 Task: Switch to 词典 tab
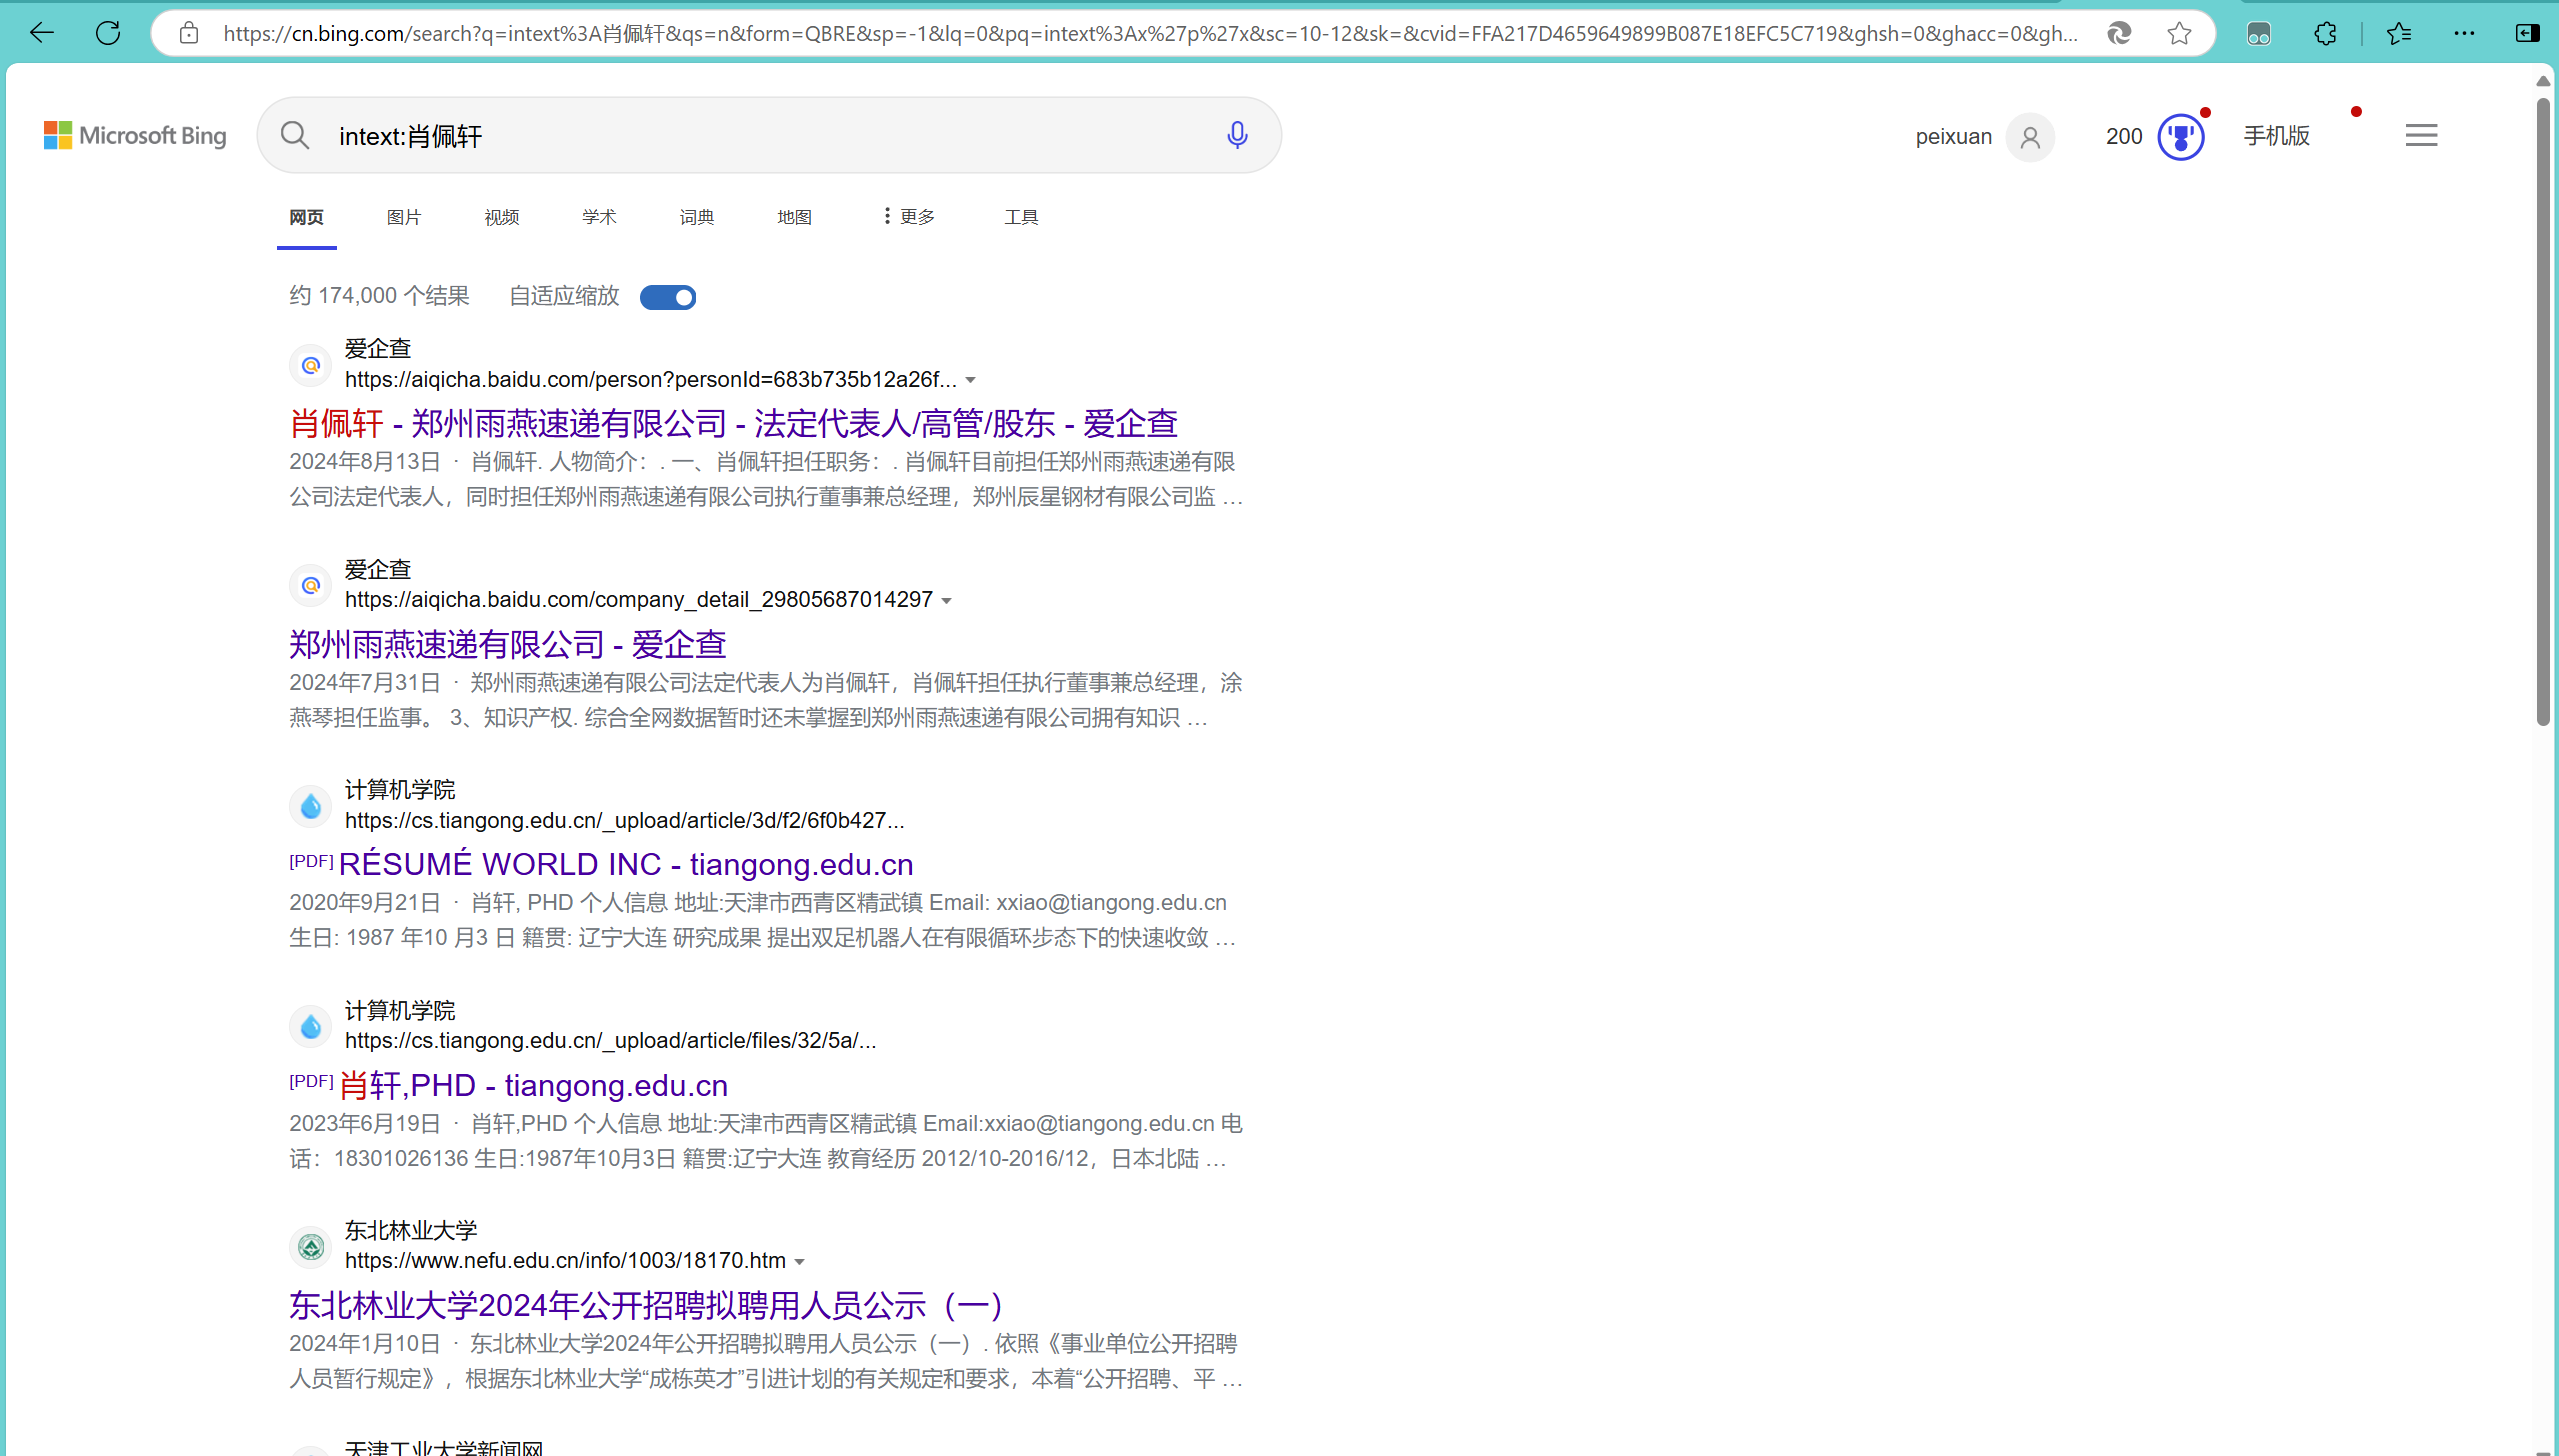pos(697,217)
